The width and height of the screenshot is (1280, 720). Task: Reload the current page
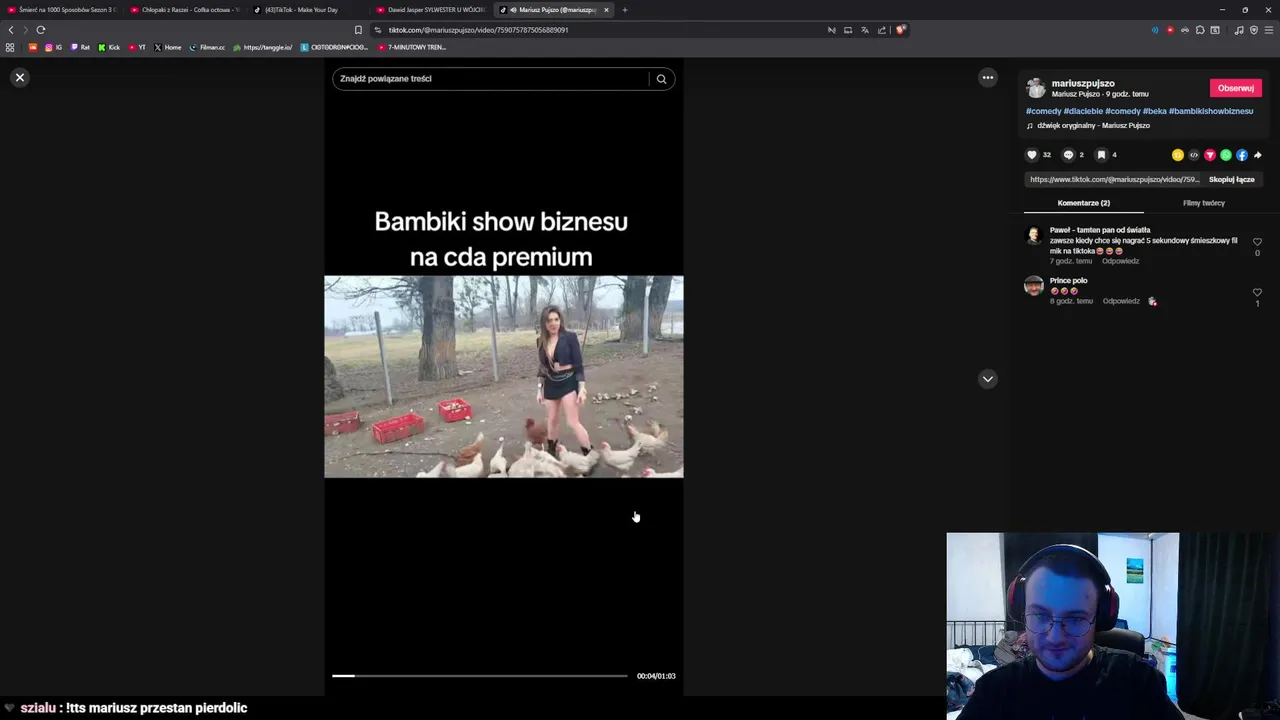[x=41, y=30]
